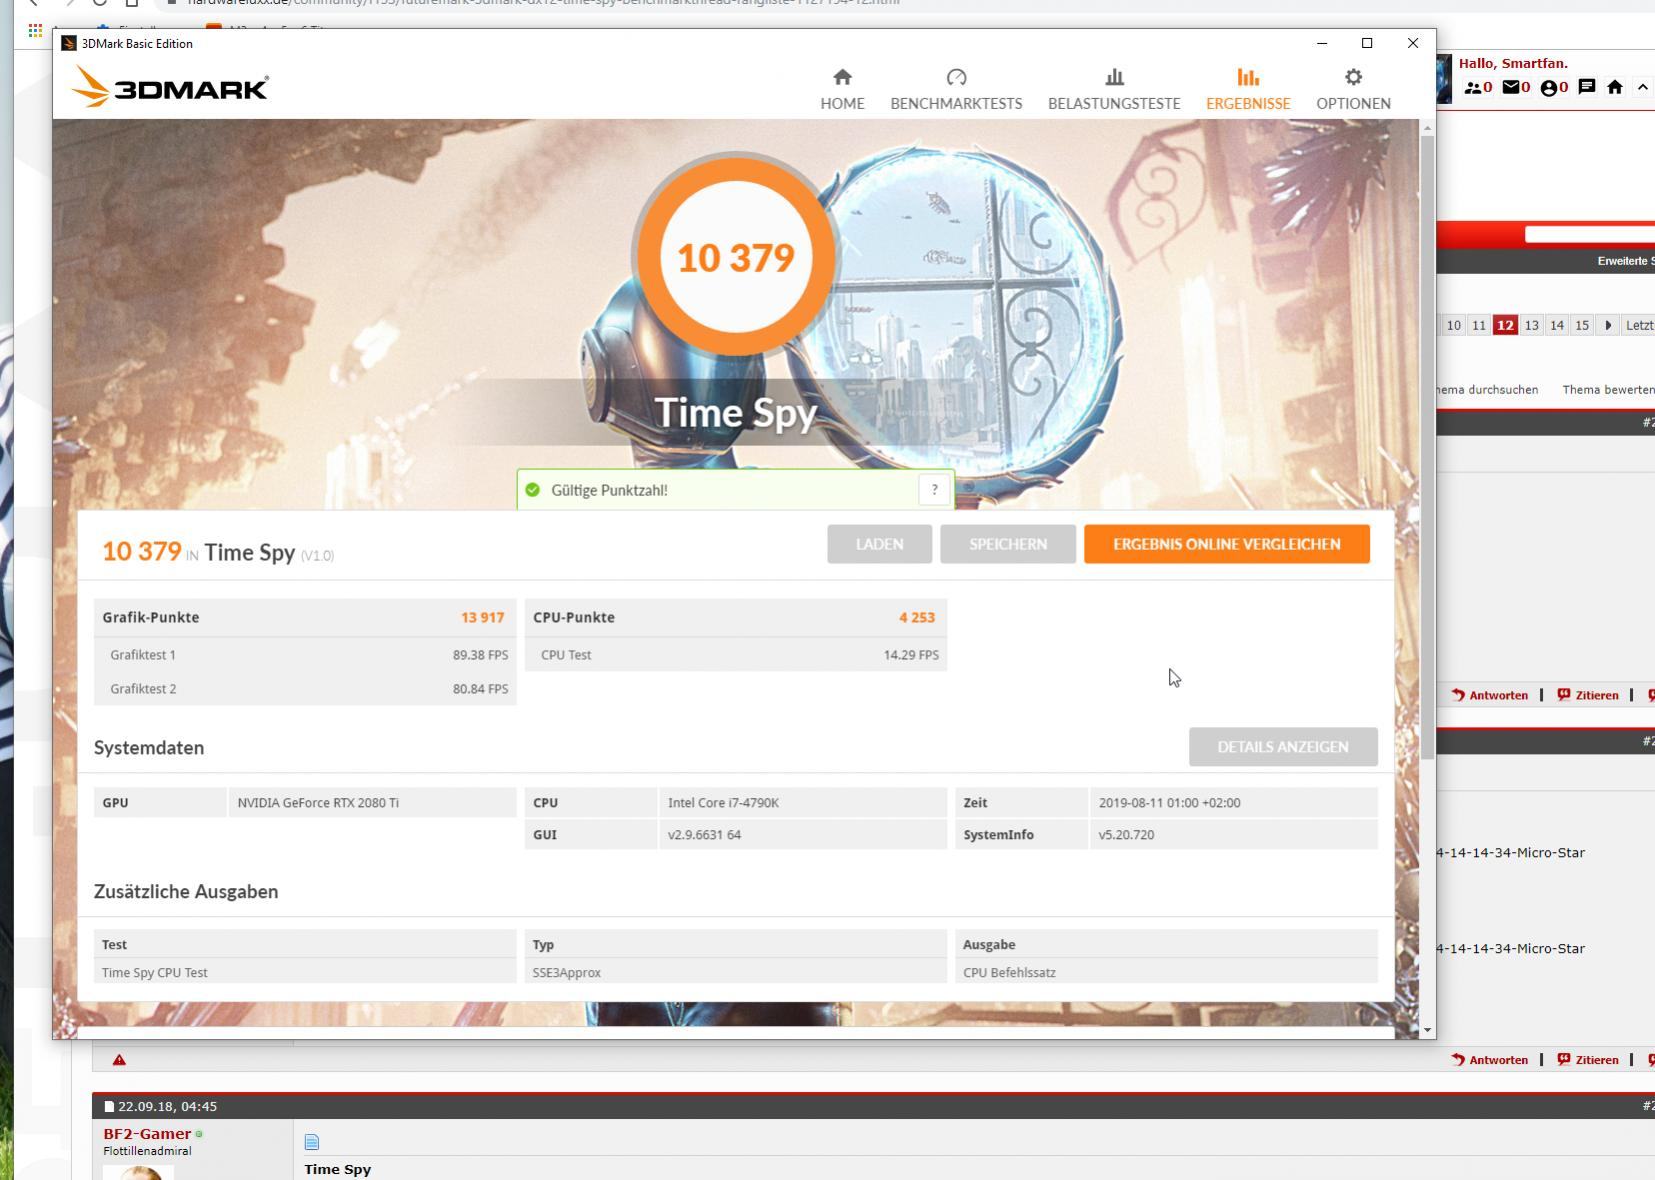
Task: Click NVIDIA GeForce RTX 2080 Ti value
Action: [318, 803]
